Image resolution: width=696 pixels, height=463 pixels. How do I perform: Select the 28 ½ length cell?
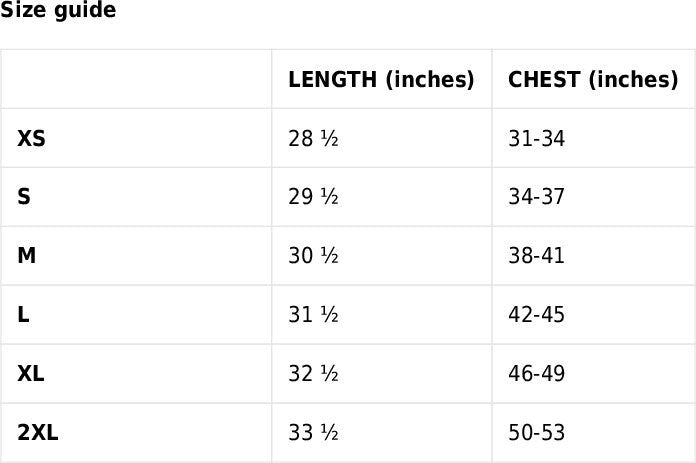(313, 139)
